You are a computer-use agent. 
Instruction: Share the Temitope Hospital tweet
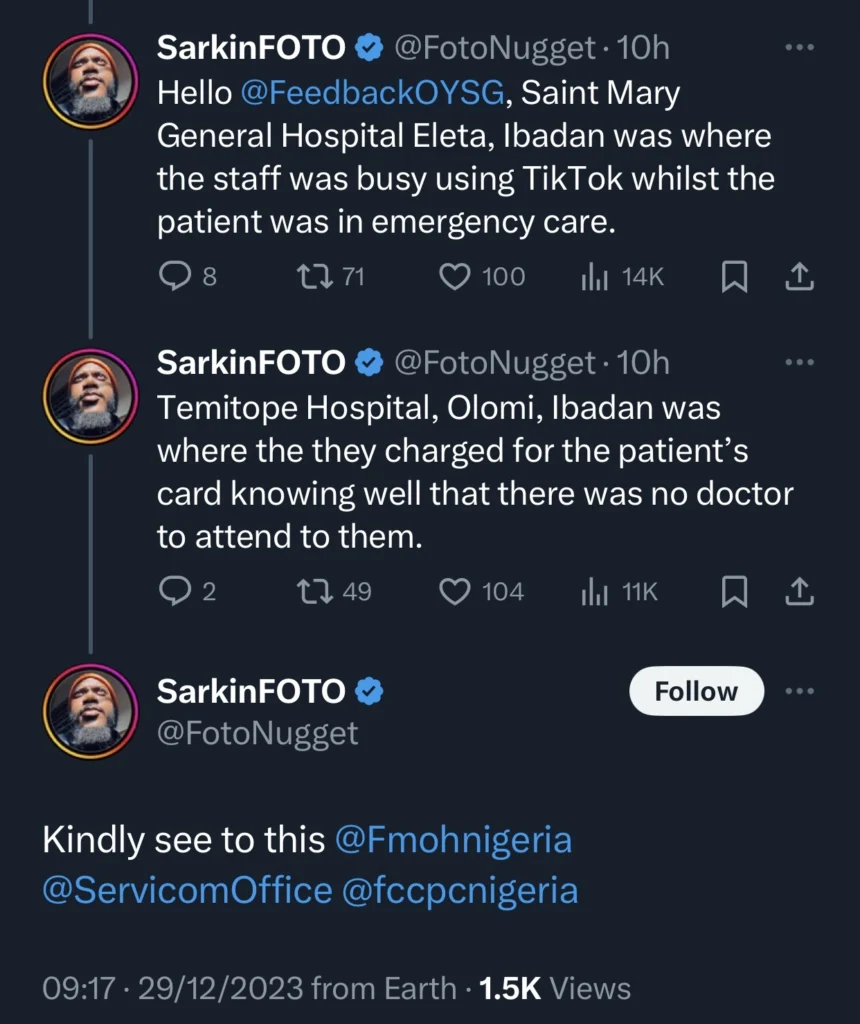click(799, 591)
